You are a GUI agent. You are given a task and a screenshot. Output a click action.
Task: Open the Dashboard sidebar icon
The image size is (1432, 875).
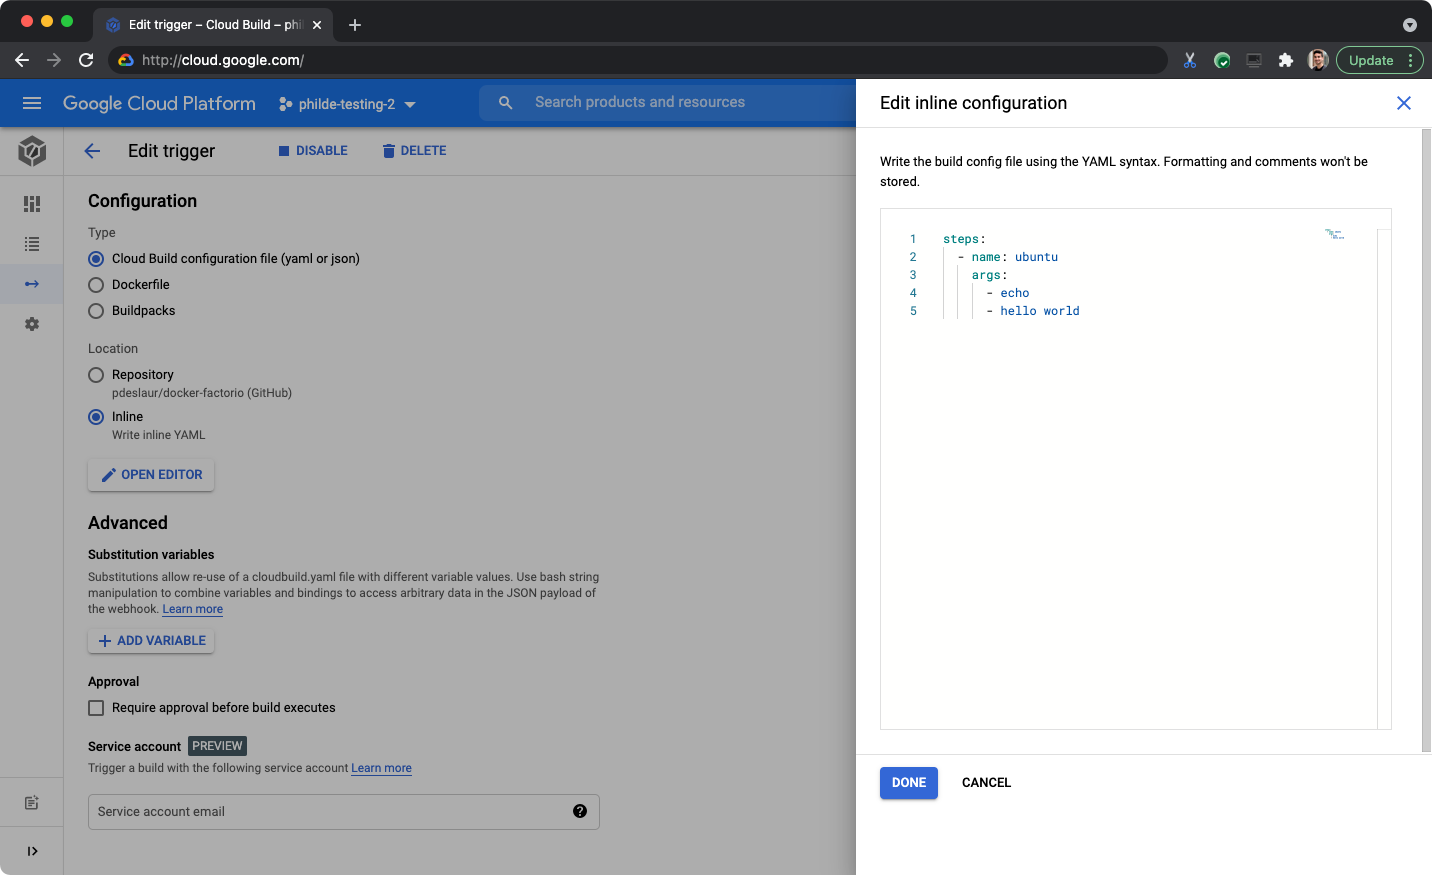[32, 204]
